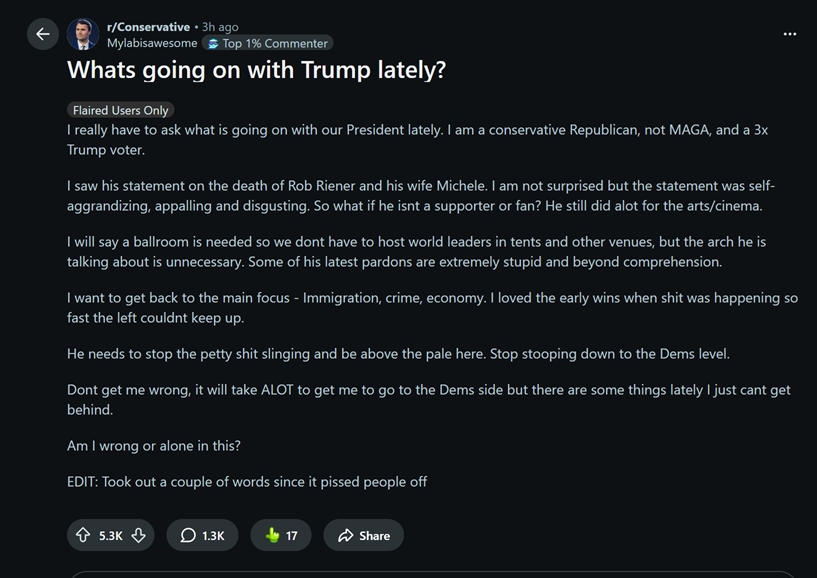
Task: Click the Share button label
Action: pos(375,536)
